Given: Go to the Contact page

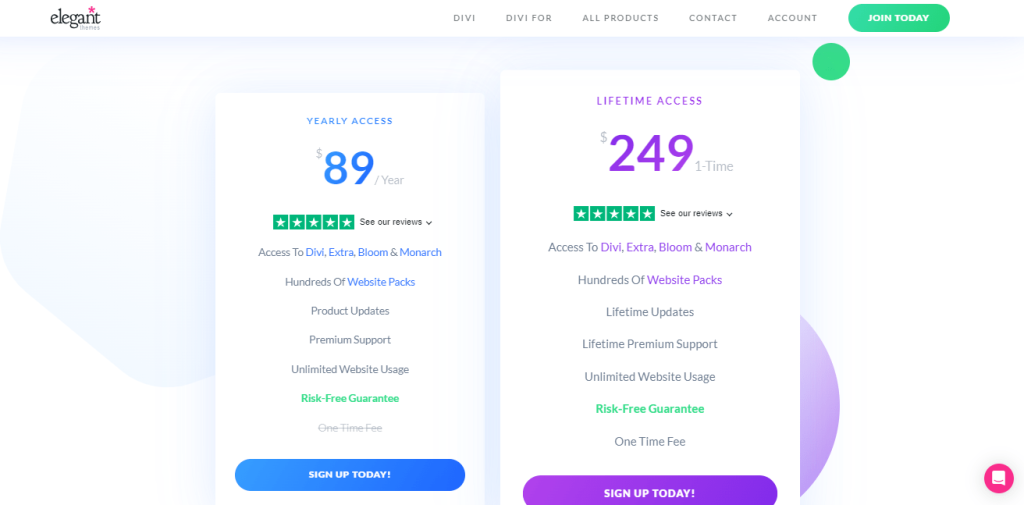Looking at the screenshot, I should [713, 18].
